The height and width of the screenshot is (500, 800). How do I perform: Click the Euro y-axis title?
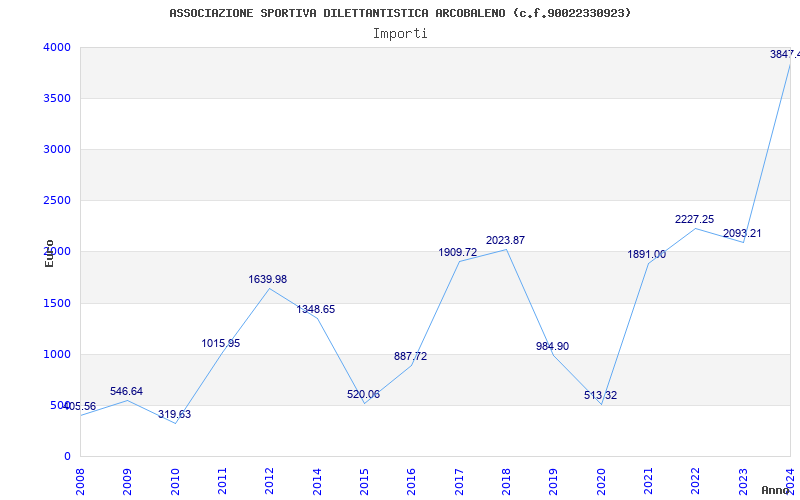[x=49, y=254]
